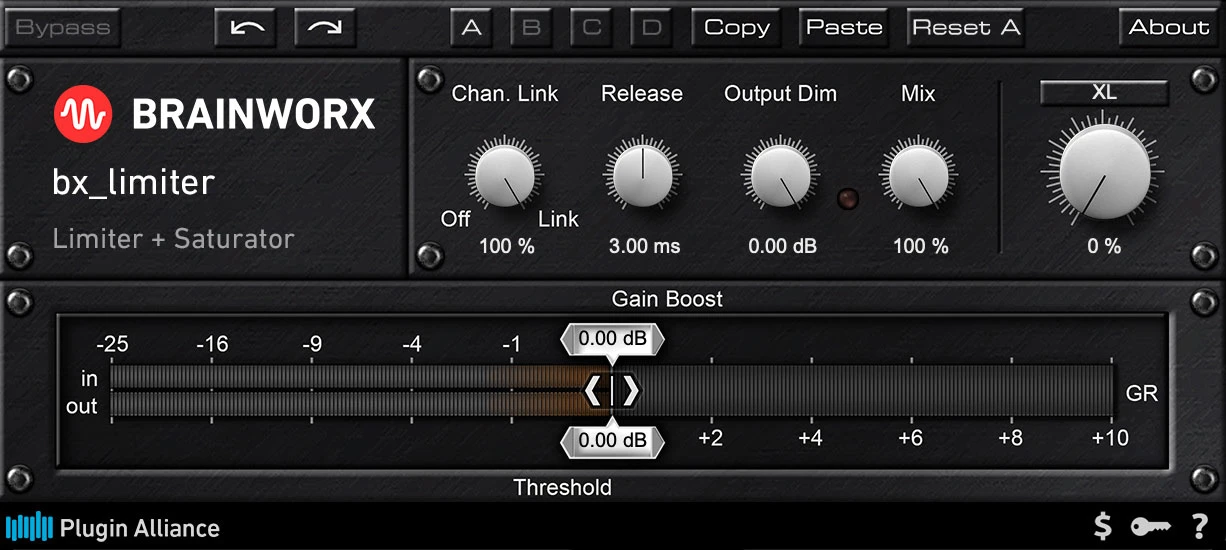The image size is (1226, 550).
Task: Click the Off label under Chan. Link
Action: [x=455, y=219]
